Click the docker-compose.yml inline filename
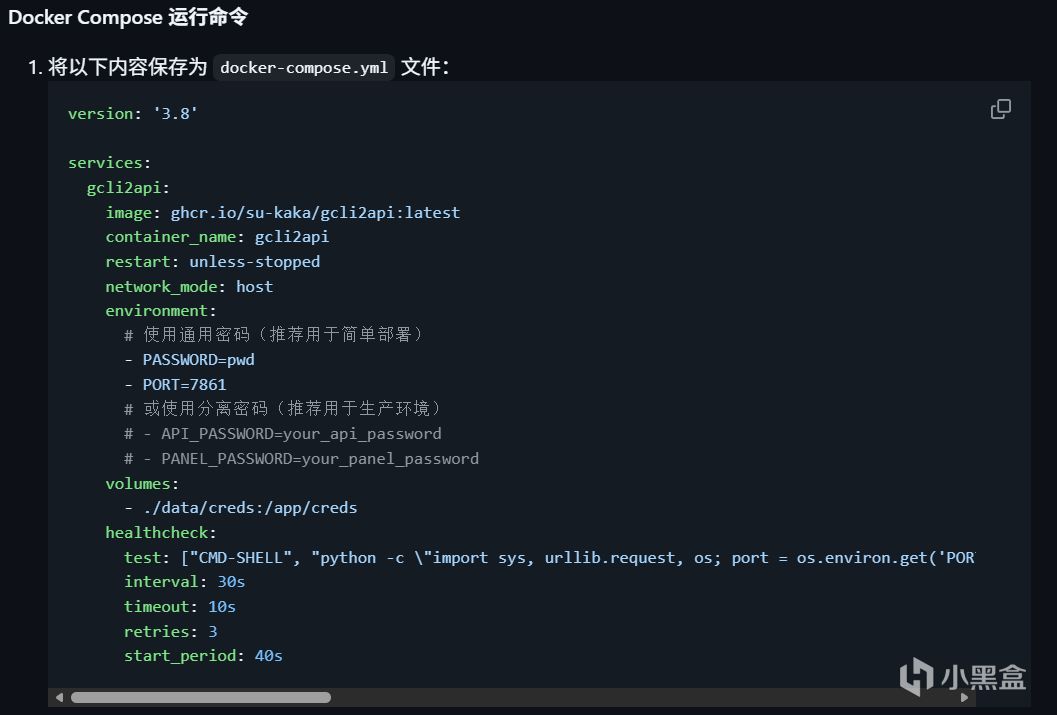Screen dimensions: 1057x715 [x=304, y=68]
